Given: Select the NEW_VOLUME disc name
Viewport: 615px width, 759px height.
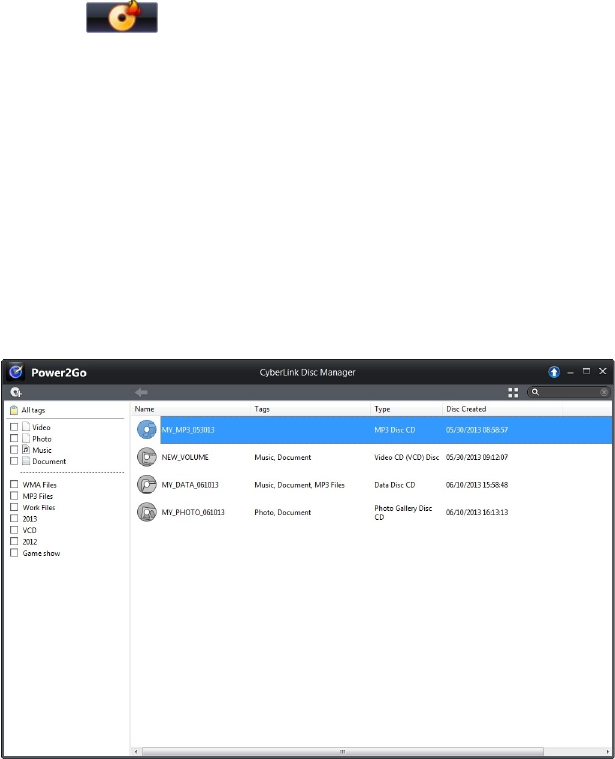Looking at the screenshot, I should click(x=185, y=457).
